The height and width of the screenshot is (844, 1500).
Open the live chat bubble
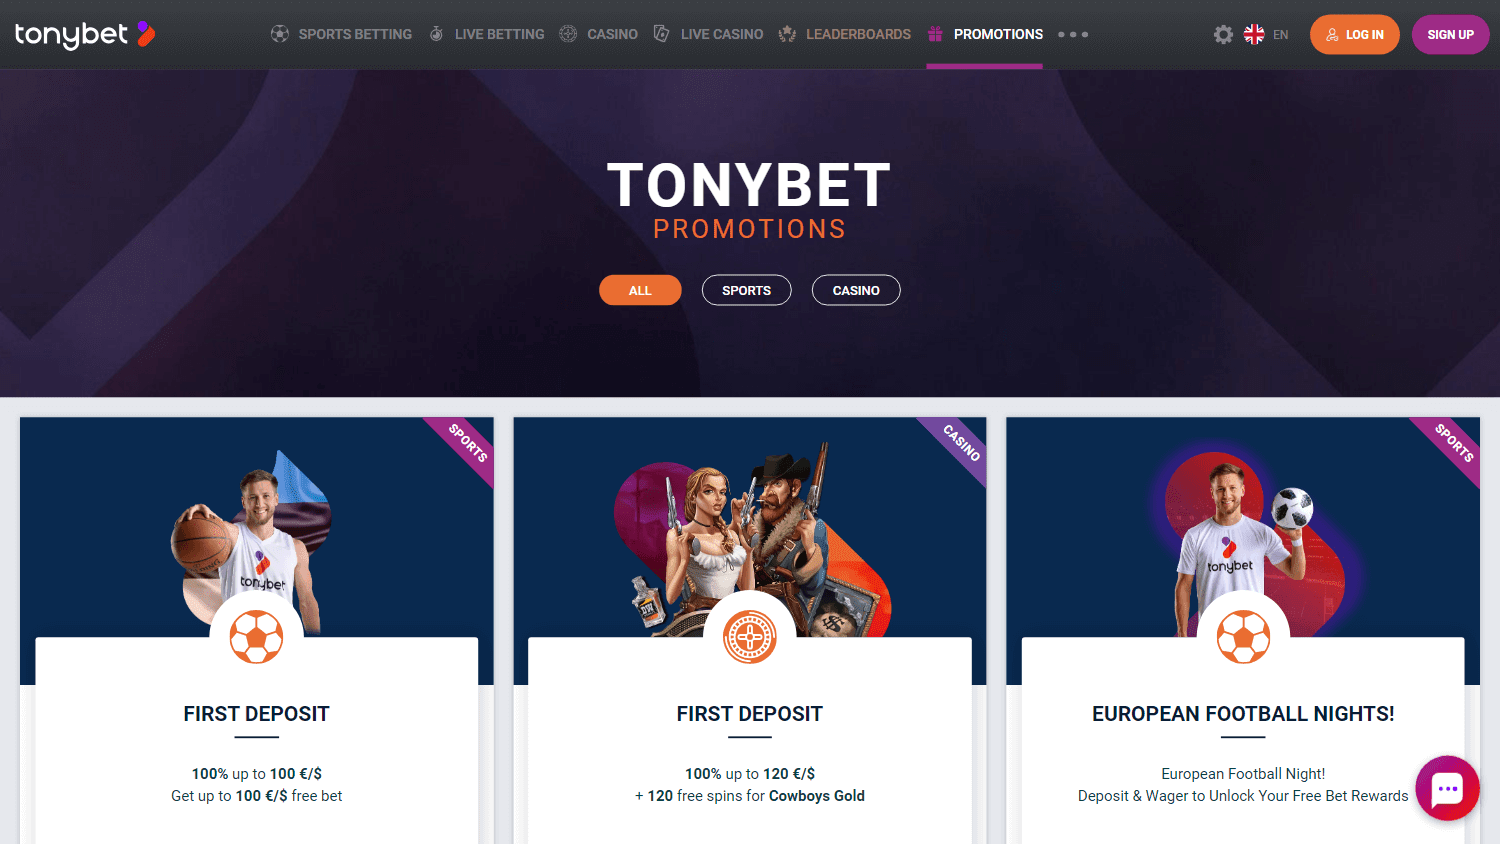[1447, 788]
